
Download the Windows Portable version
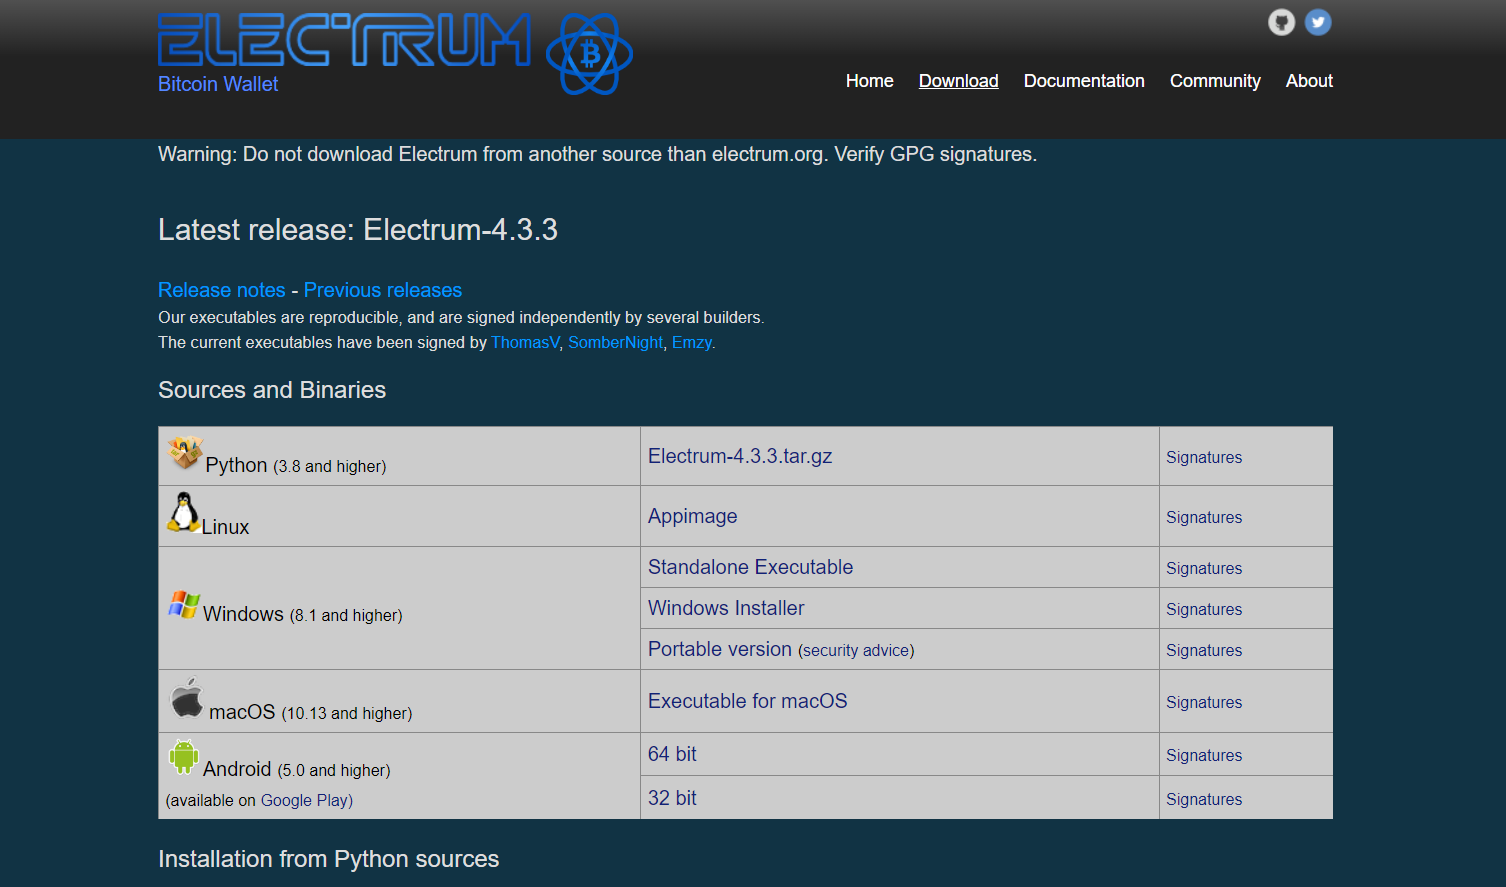[720, 649]
